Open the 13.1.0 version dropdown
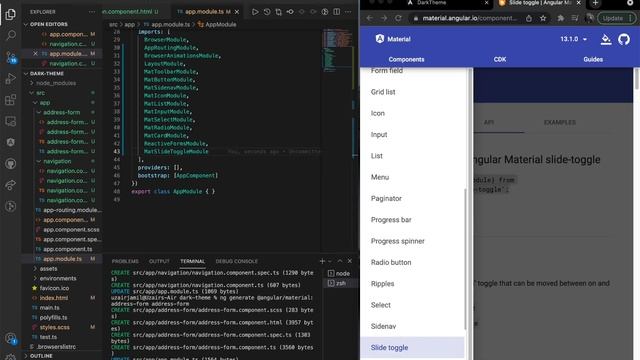 pyautogui.click(x=574, y=39)
